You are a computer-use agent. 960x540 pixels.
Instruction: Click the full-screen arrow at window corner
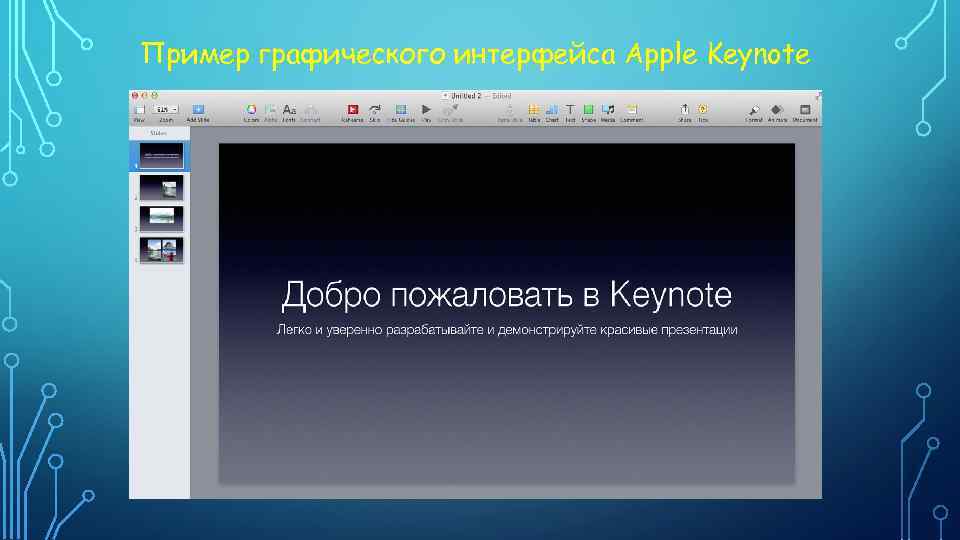(x=817, y=96)
